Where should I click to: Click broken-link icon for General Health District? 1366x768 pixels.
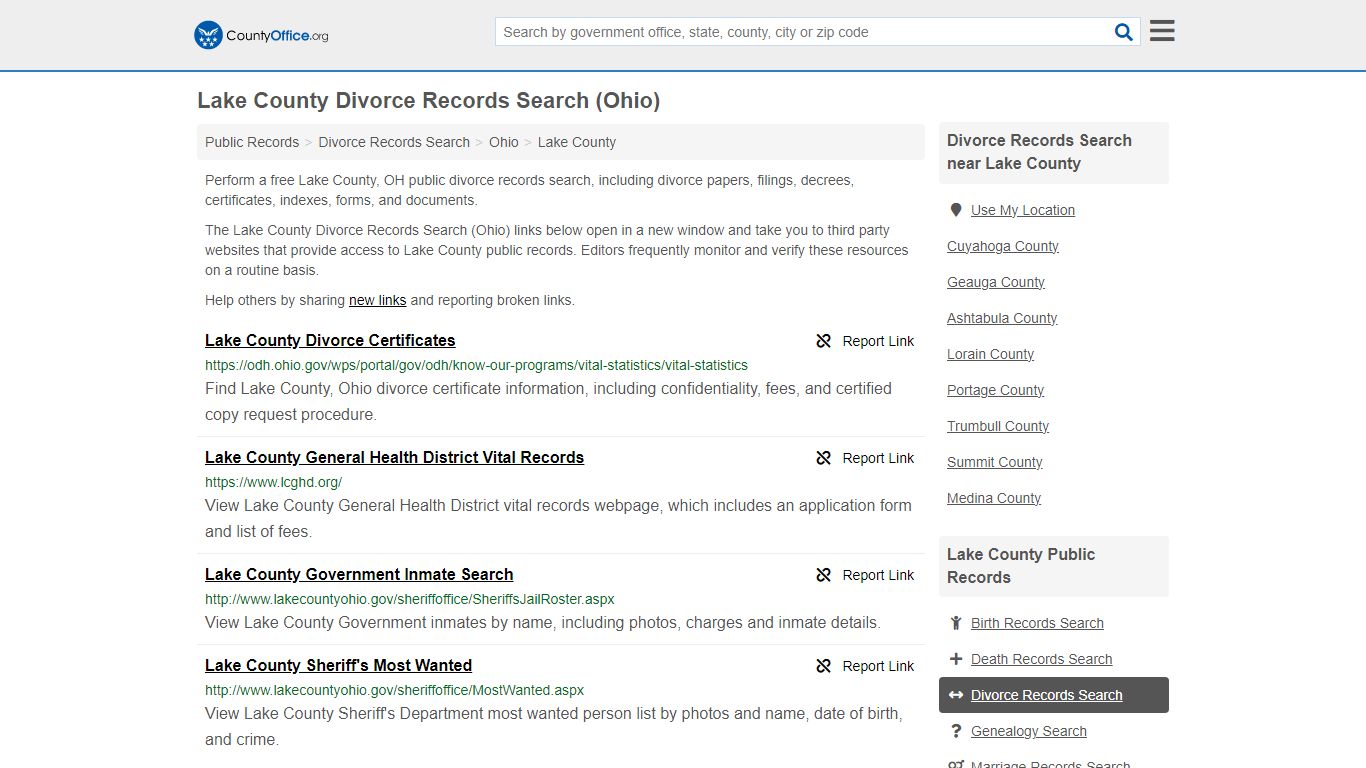pos(824,458)
